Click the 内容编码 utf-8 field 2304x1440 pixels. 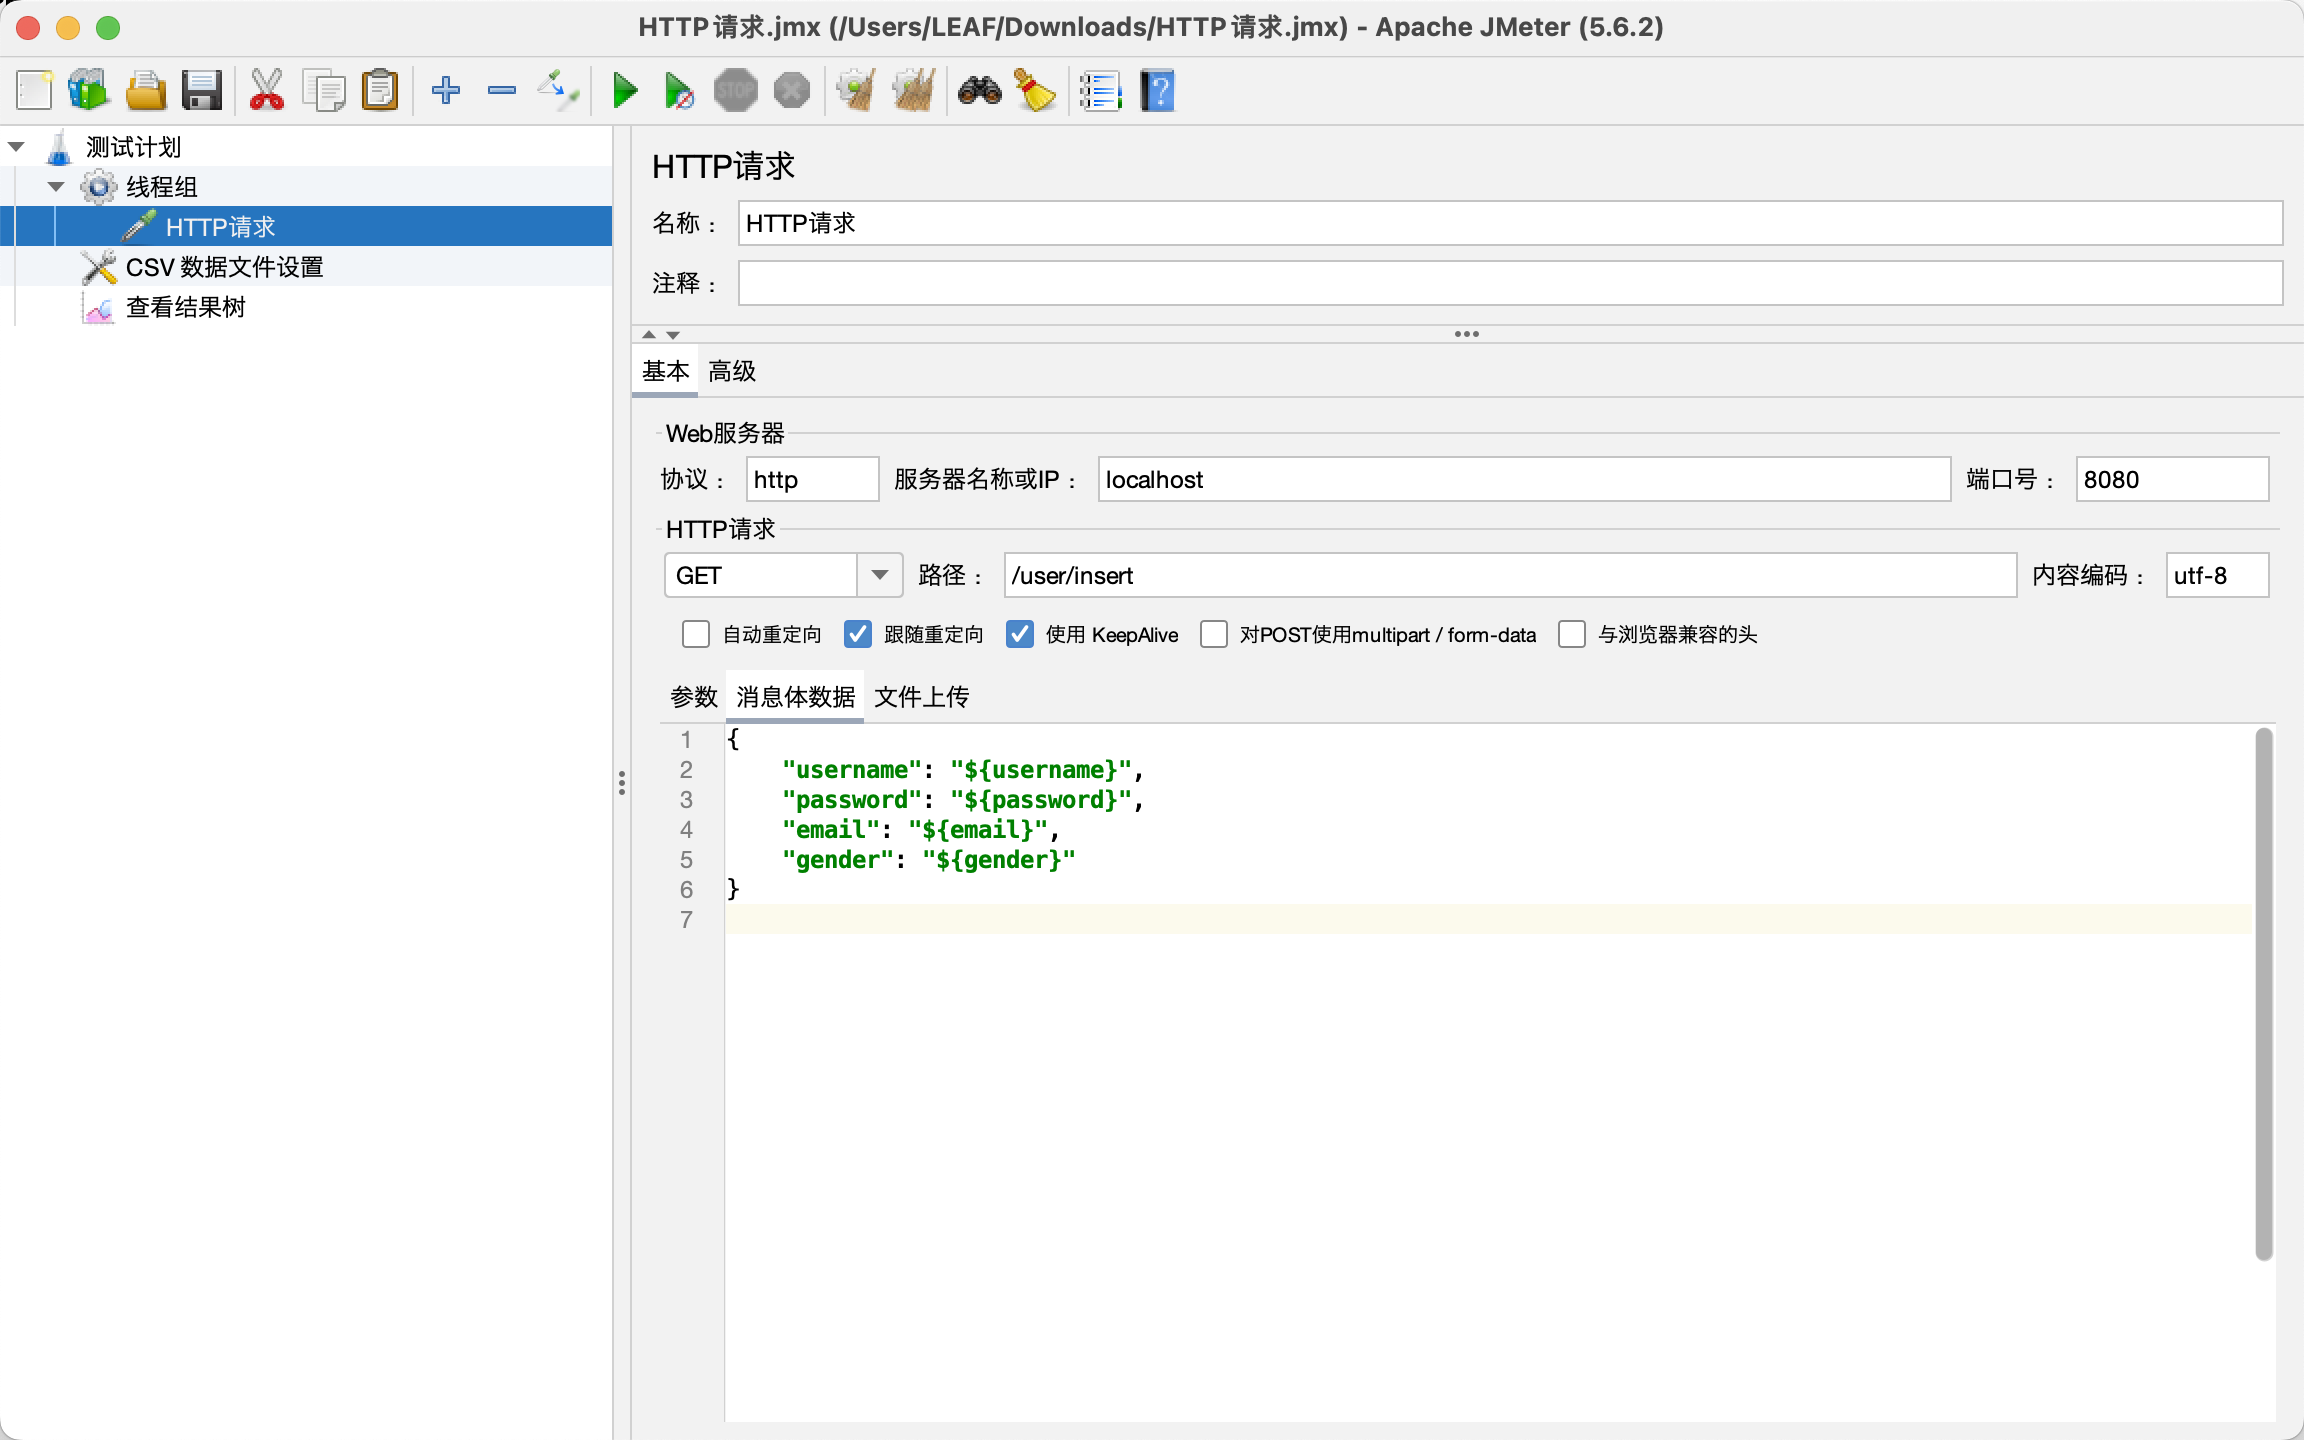pos(2217,575)
